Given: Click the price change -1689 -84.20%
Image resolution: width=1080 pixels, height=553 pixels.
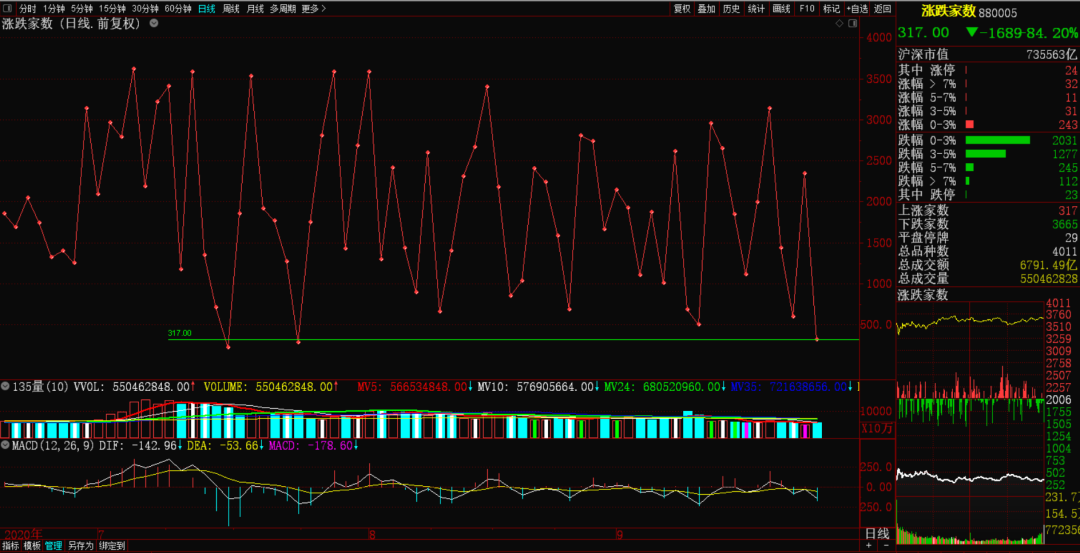Looking at the screenshot, I should (1021, 32).
